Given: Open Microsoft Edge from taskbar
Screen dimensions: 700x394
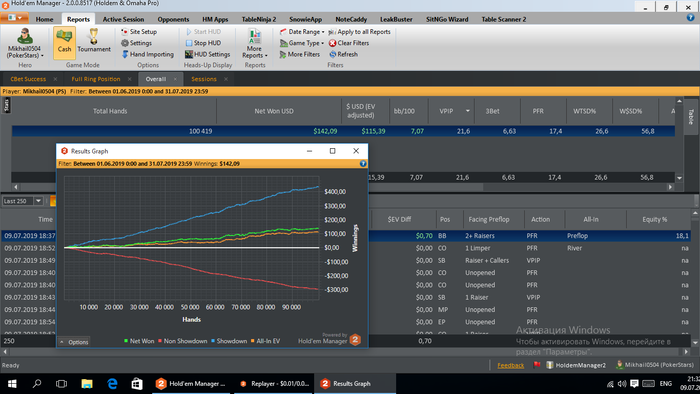Looking at the screenshot, I should [112, 384].
